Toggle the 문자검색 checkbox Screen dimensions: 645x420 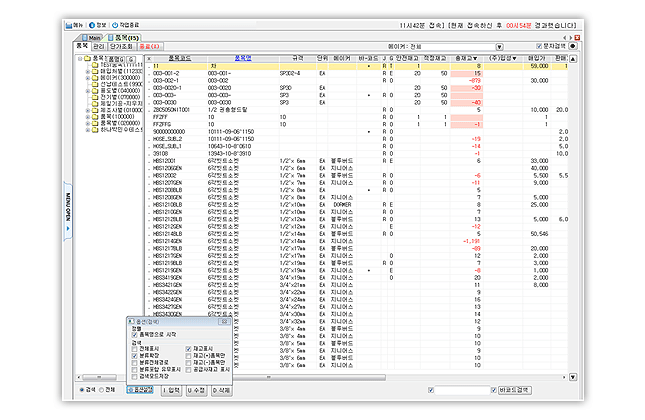coord(539,46)
